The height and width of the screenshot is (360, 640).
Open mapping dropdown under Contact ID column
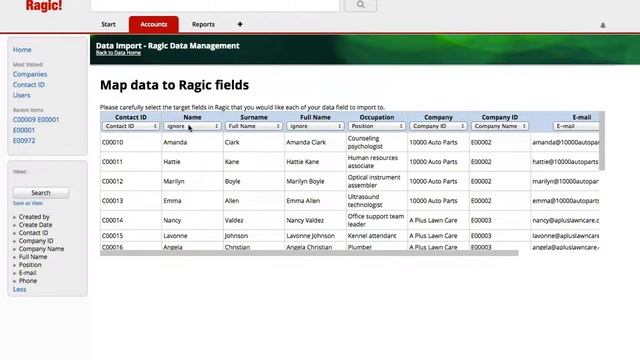point(131,126)
